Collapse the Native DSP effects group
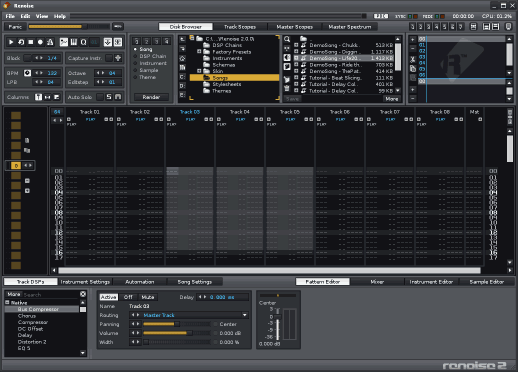Image resolution: width=518 pixels, height=372 pixels. point(7,302)
